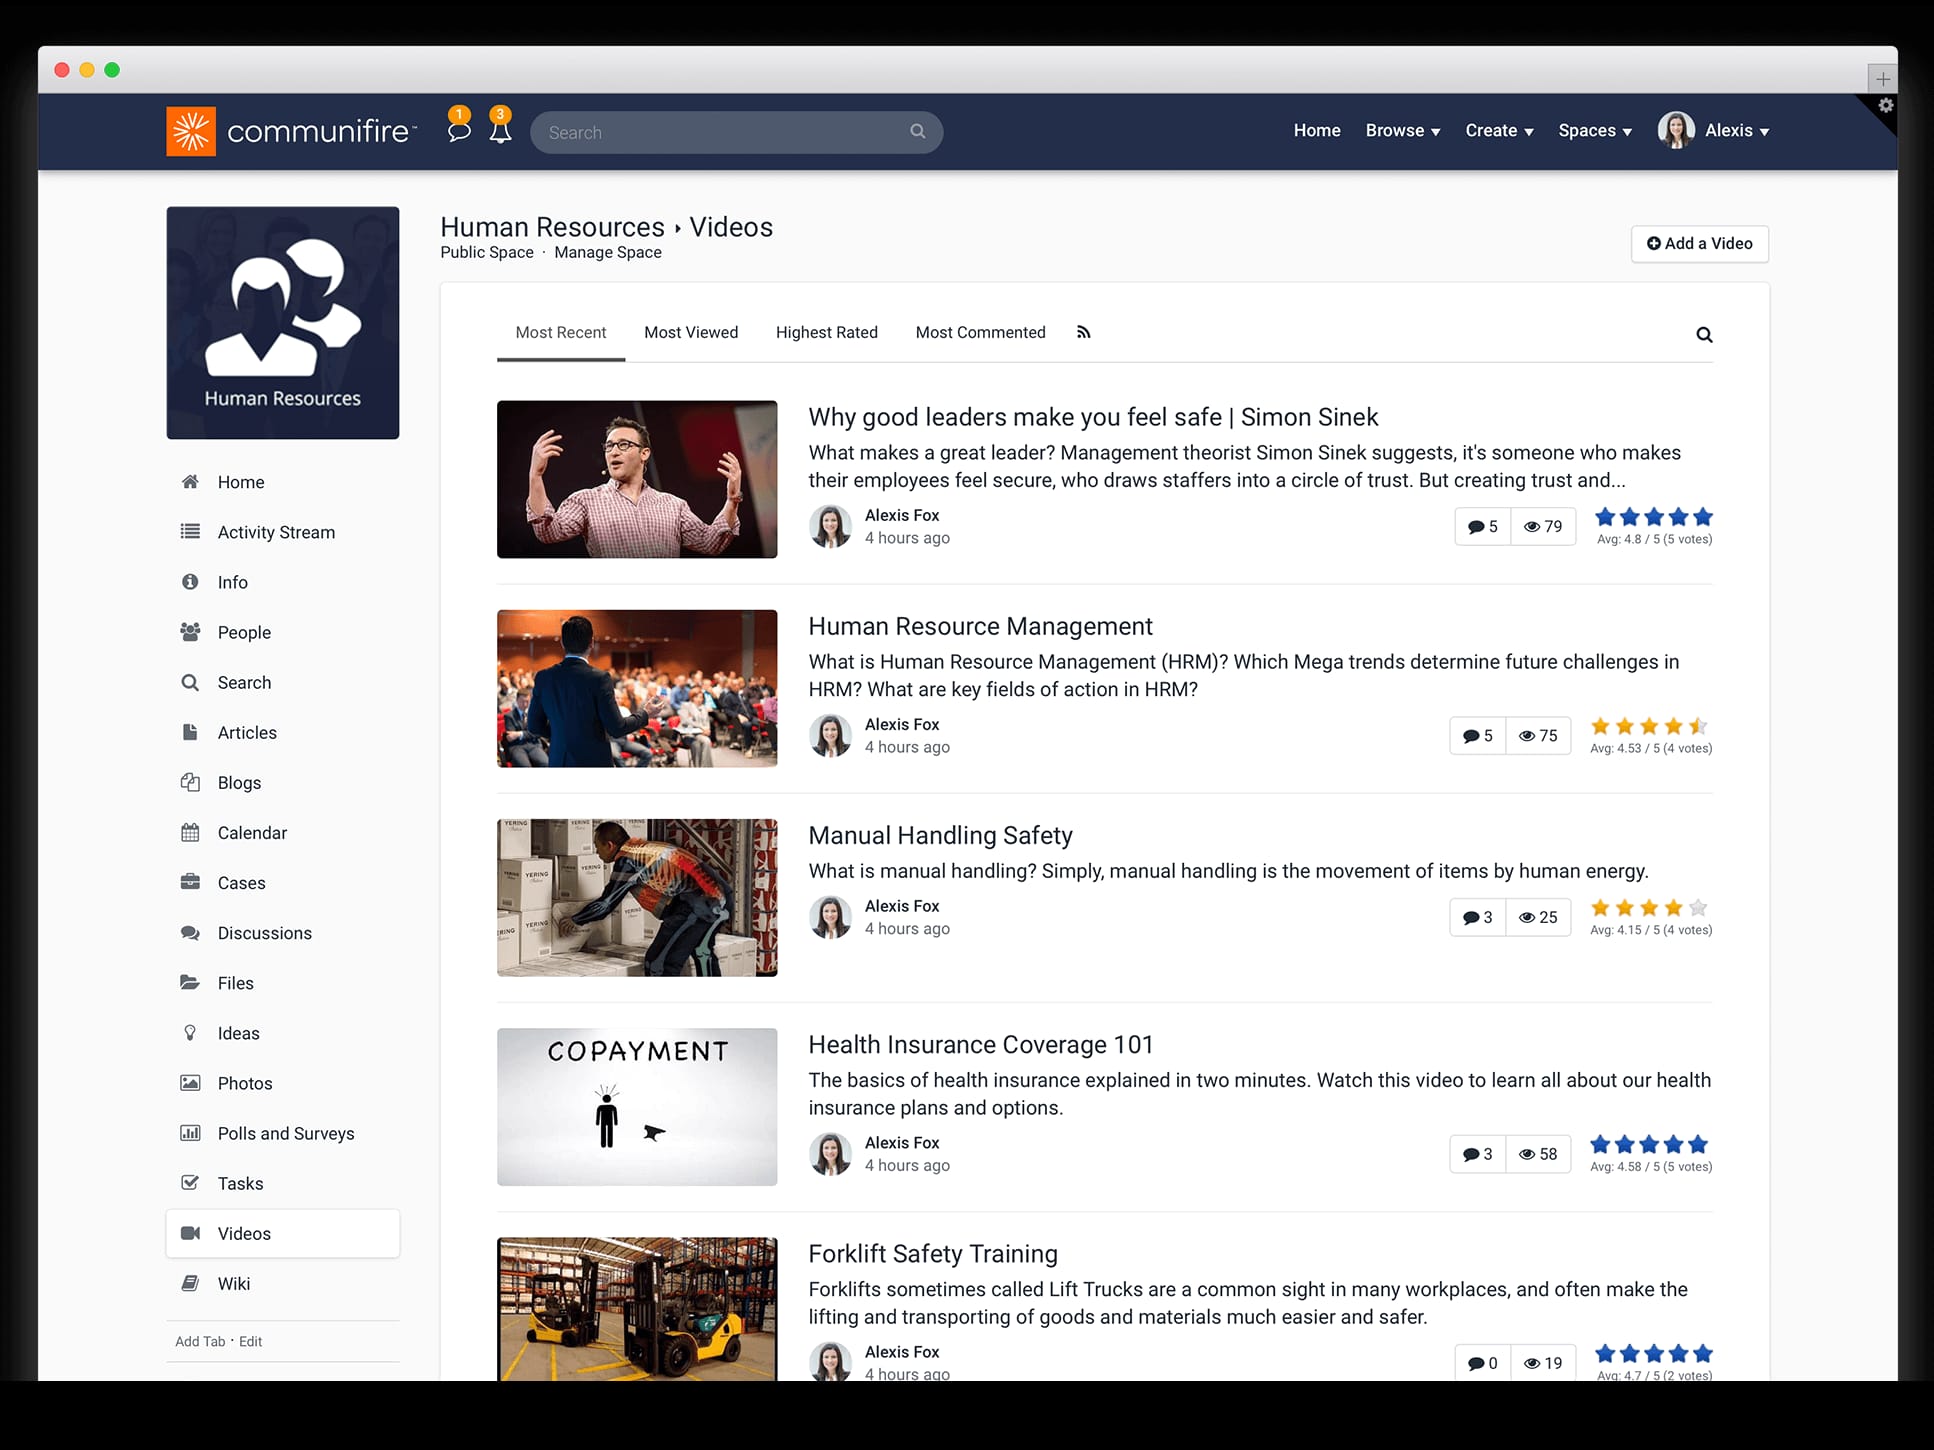
Task: Open the settings gear in the corner
Action: tap(1885, 105)
